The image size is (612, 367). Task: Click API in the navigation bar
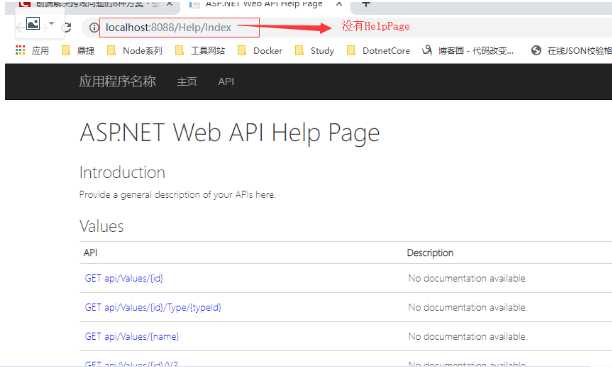tap(226, 82)
